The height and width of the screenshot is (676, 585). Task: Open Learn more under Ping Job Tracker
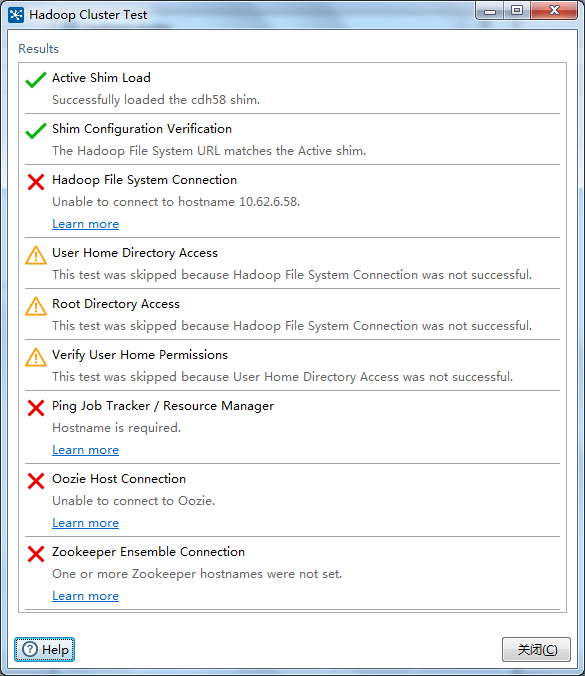[85, 450]
